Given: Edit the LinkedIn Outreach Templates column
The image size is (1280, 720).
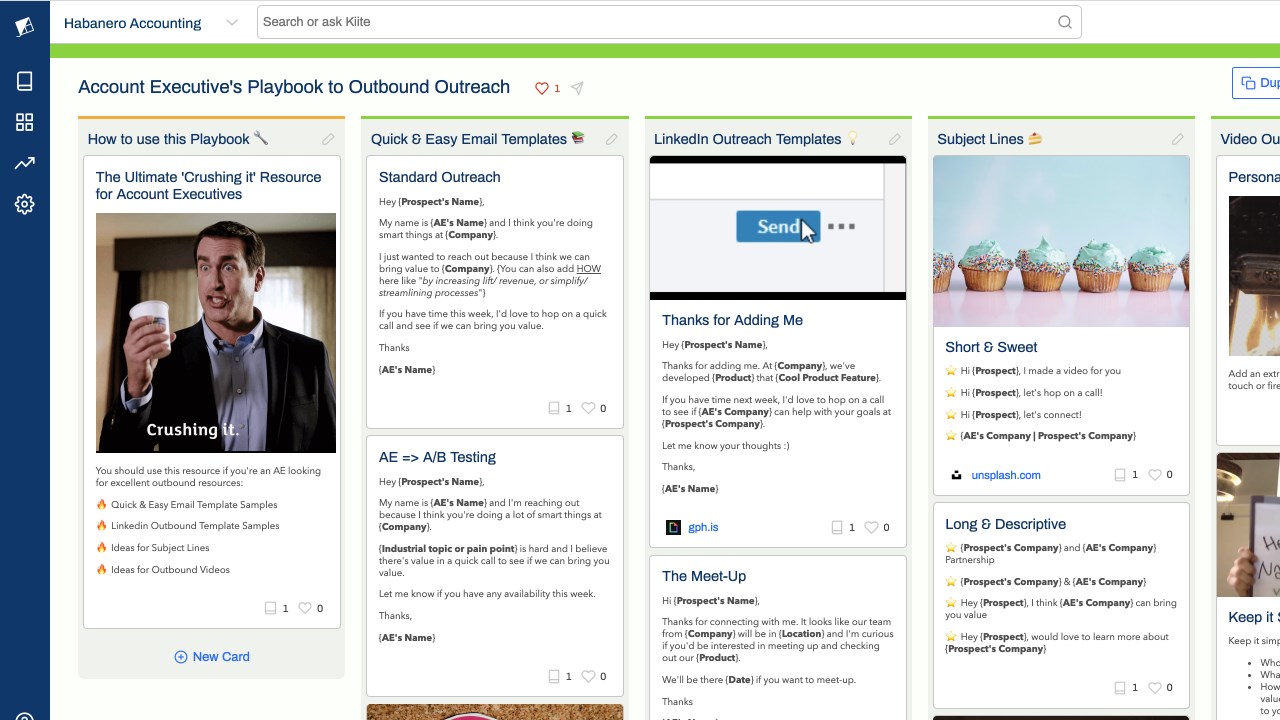Looking at the screenshot, I should (895, 139).
